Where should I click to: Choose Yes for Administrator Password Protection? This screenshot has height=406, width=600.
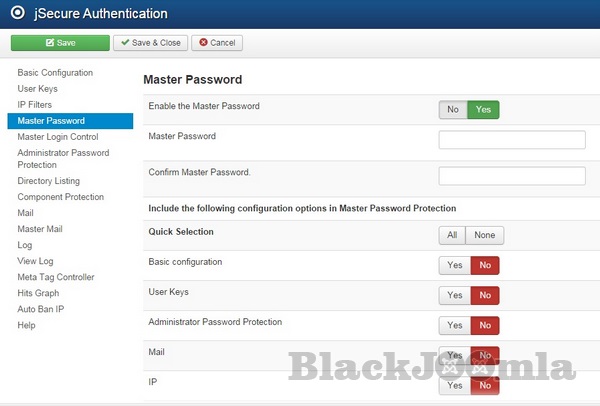[x=454, y=326]
